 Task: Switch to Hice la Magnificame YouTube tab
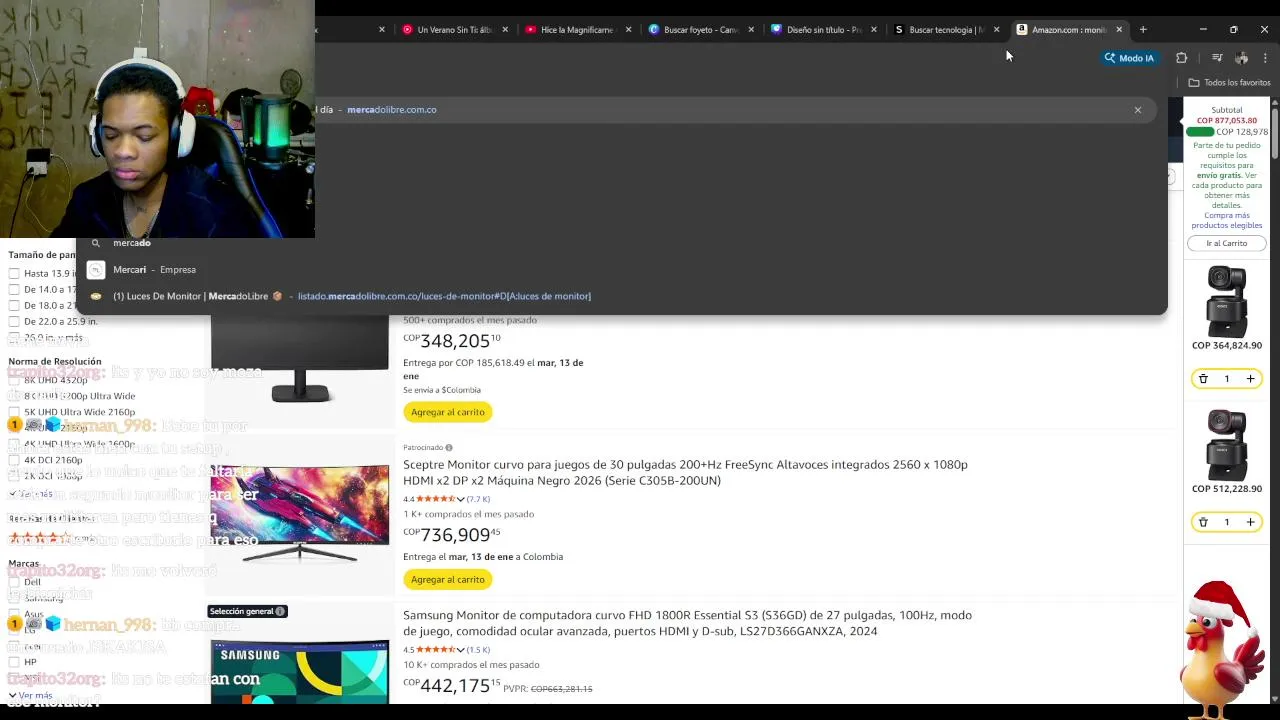coord(570,30)
